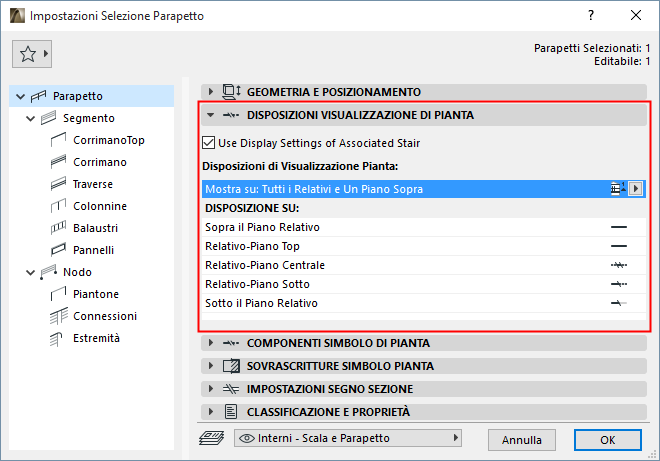Image resolution: width=660 pixels, height=461 pixels.
Task: Select the CorrimanoTop tree item icon
Action: [57, 140]
